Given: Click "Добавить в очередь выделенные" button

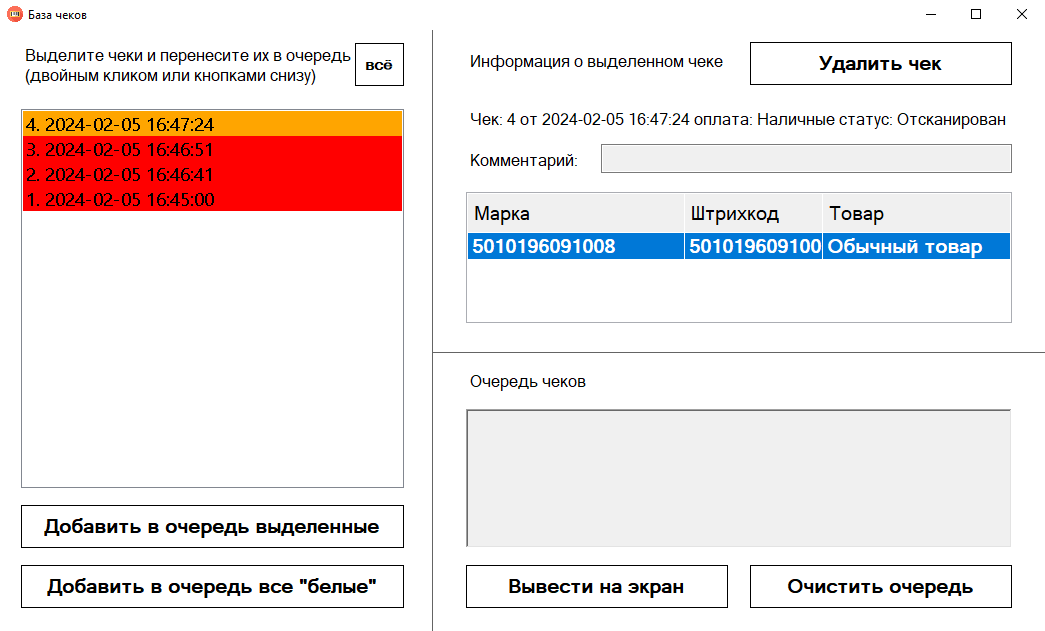Looking at the screenshot, I should 212,527.
